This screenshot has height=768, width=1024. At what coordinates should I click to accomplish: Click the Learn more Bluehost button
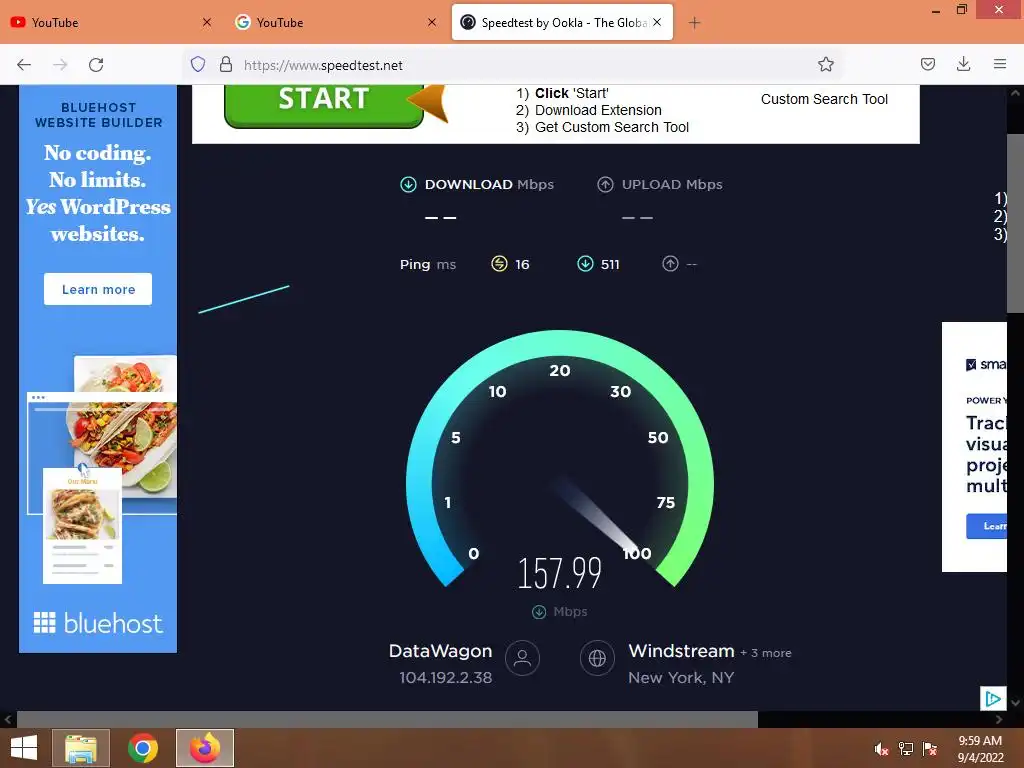tap(98, 289)
